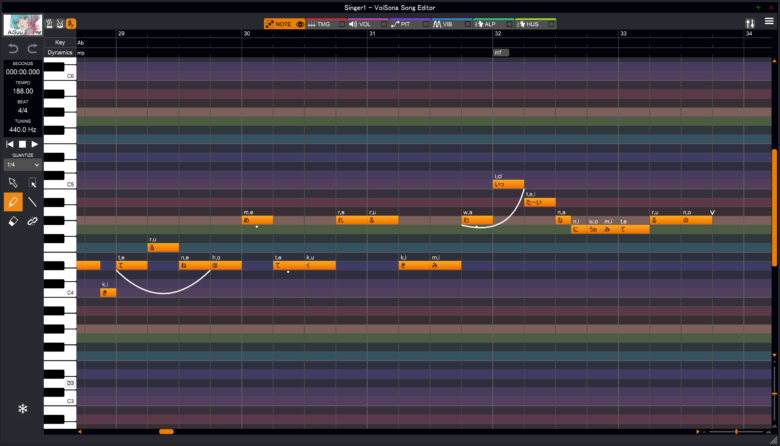Viewport: 780px width, 446px height.
Task: Switch to the VIB tab
Action: coord(447,23)
